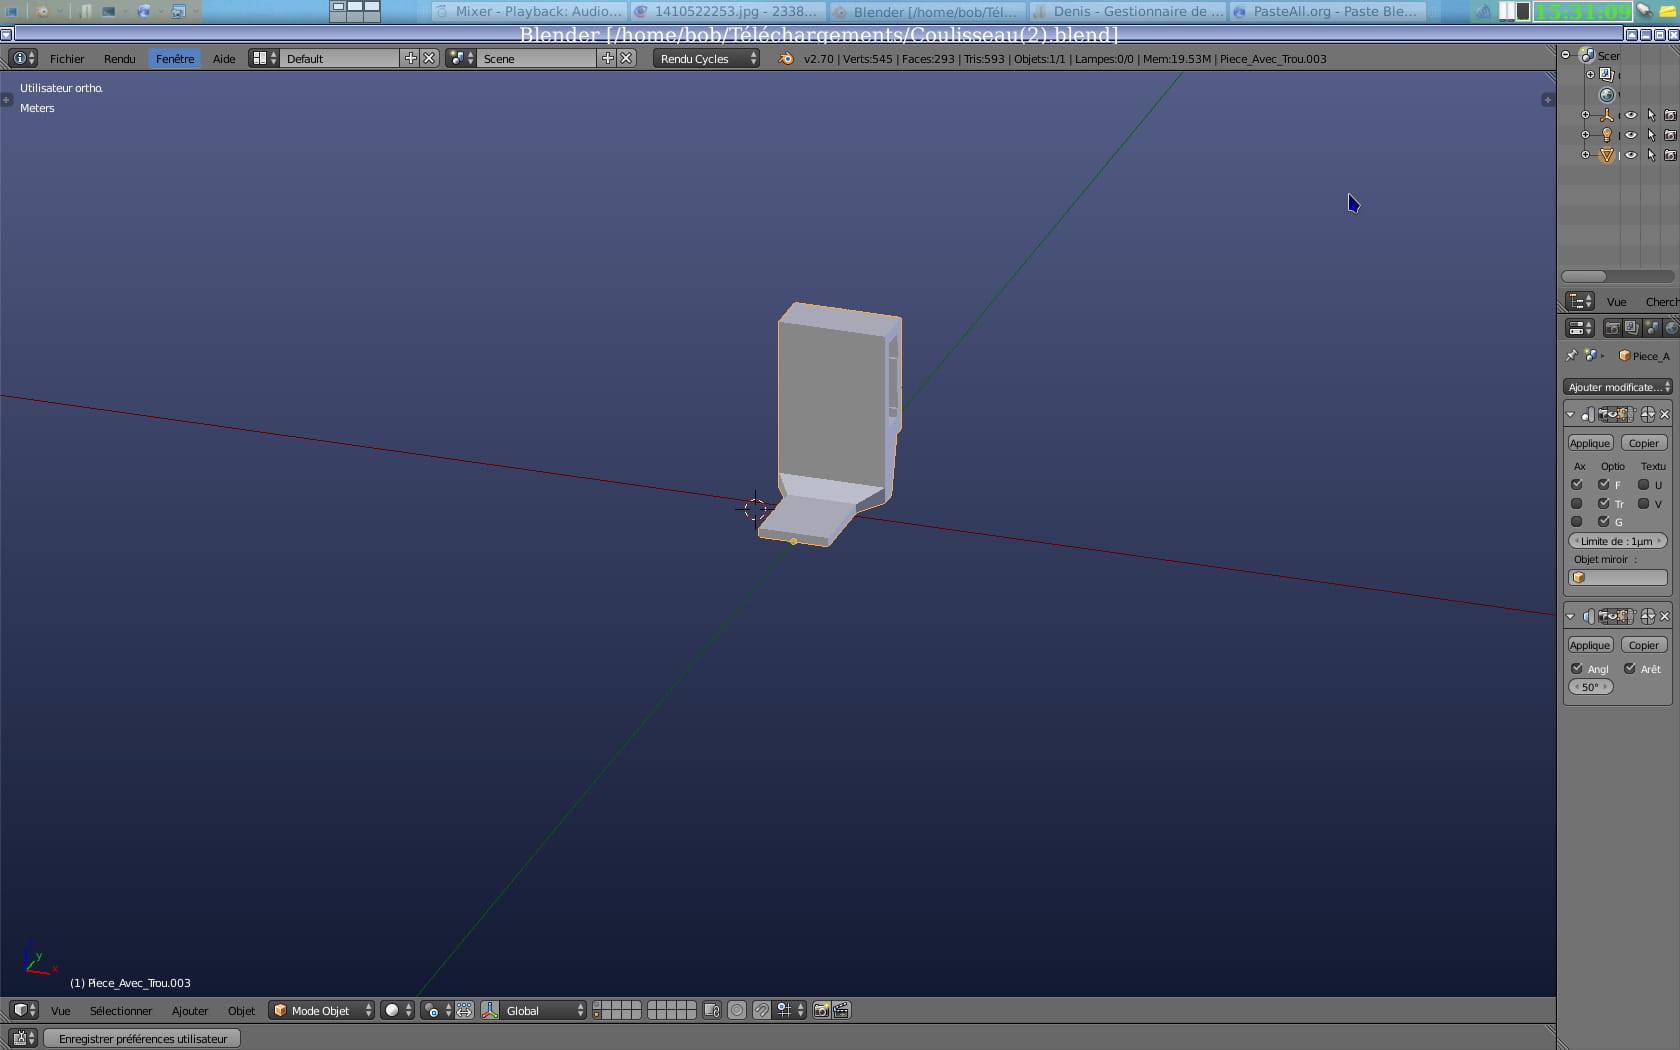The image size is (1680, 1050).
Task: Click the Blender logo in info header
Action: (786, 59)
